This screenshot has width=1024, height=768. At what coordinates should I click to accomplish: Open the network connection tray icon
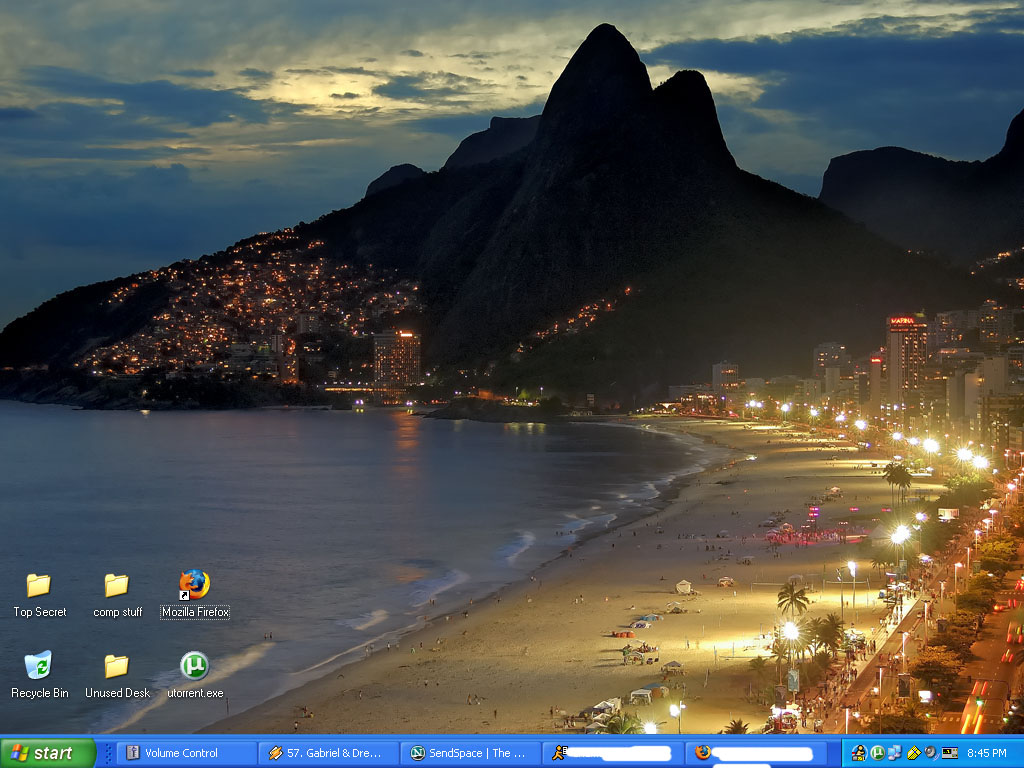pos(894,753)
